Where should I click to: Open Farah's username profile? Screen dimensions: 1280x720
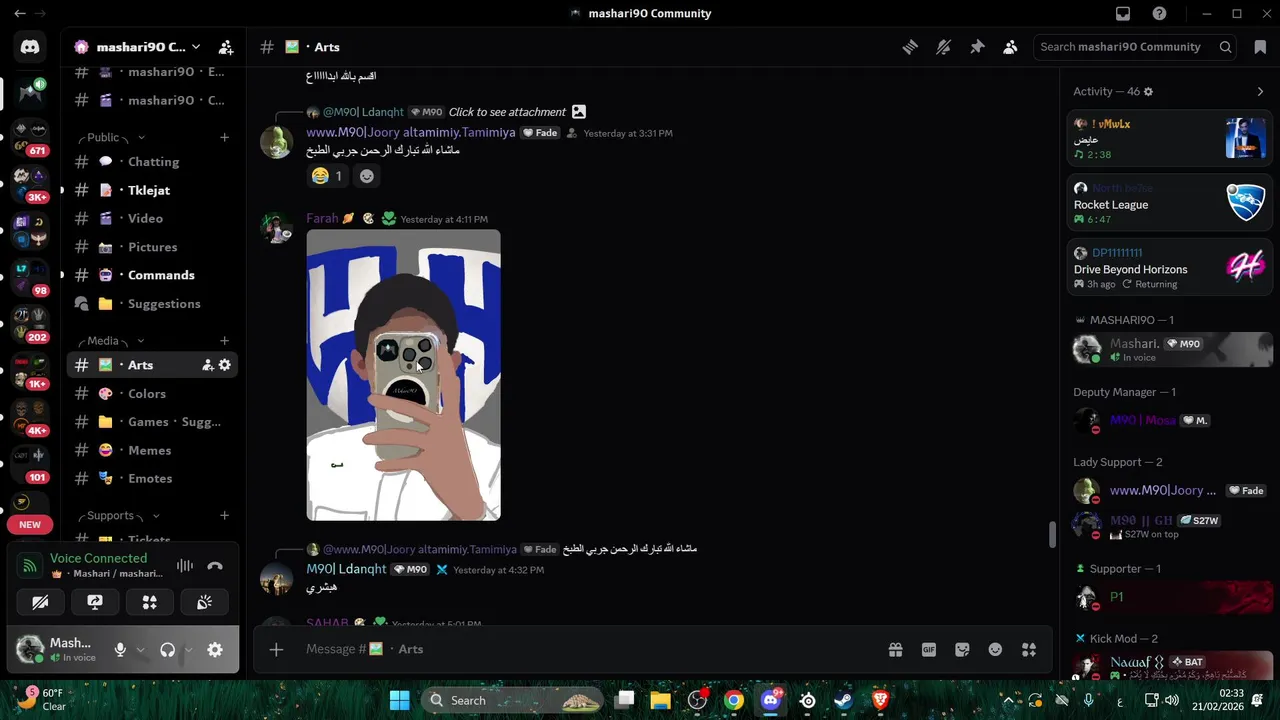pos(322,219)
